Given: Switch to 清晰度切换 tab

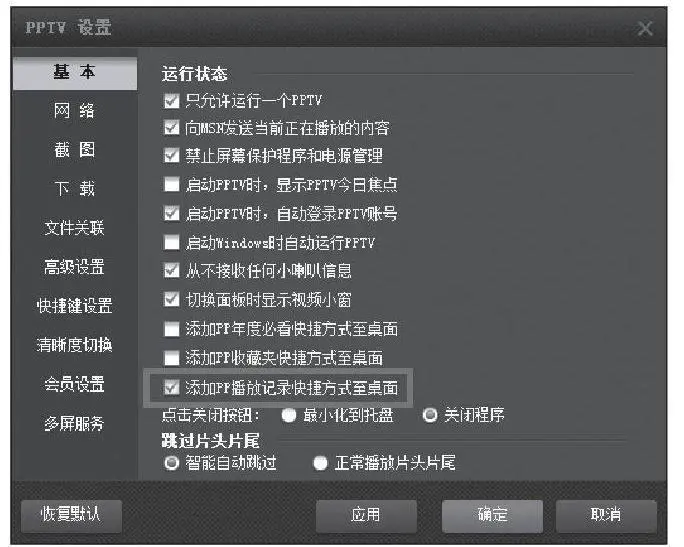Looking at the screenshot, I should pos(75,345).
